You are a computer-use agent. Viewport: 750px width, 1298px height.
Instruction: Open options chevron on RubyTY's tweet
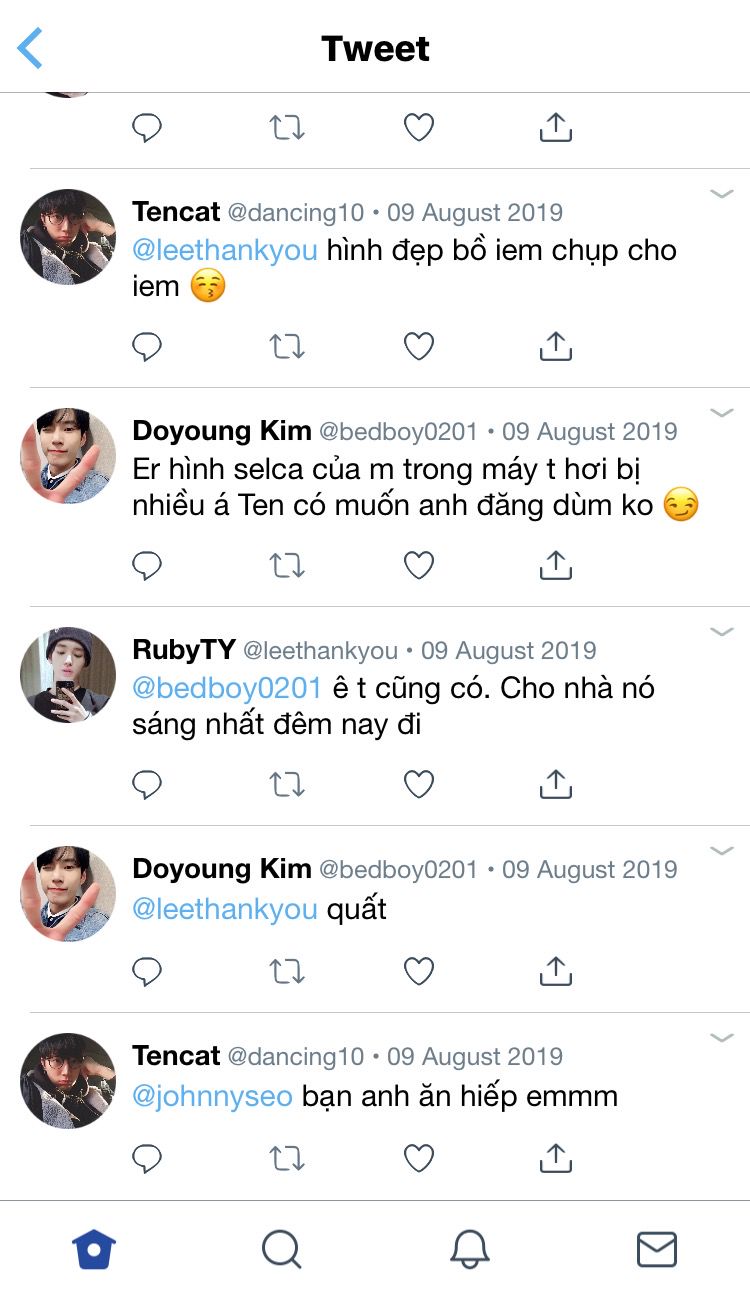click(722, 632)
